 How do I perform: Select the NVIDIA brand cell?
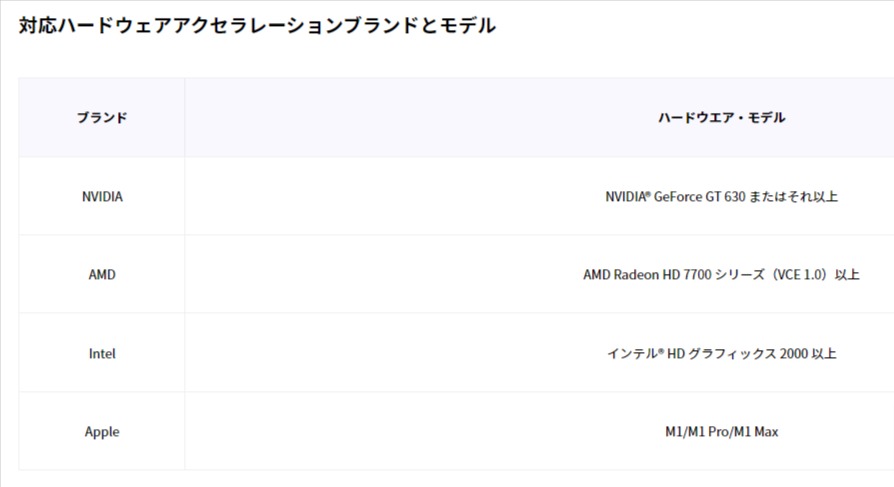click(x=102, y=196)
